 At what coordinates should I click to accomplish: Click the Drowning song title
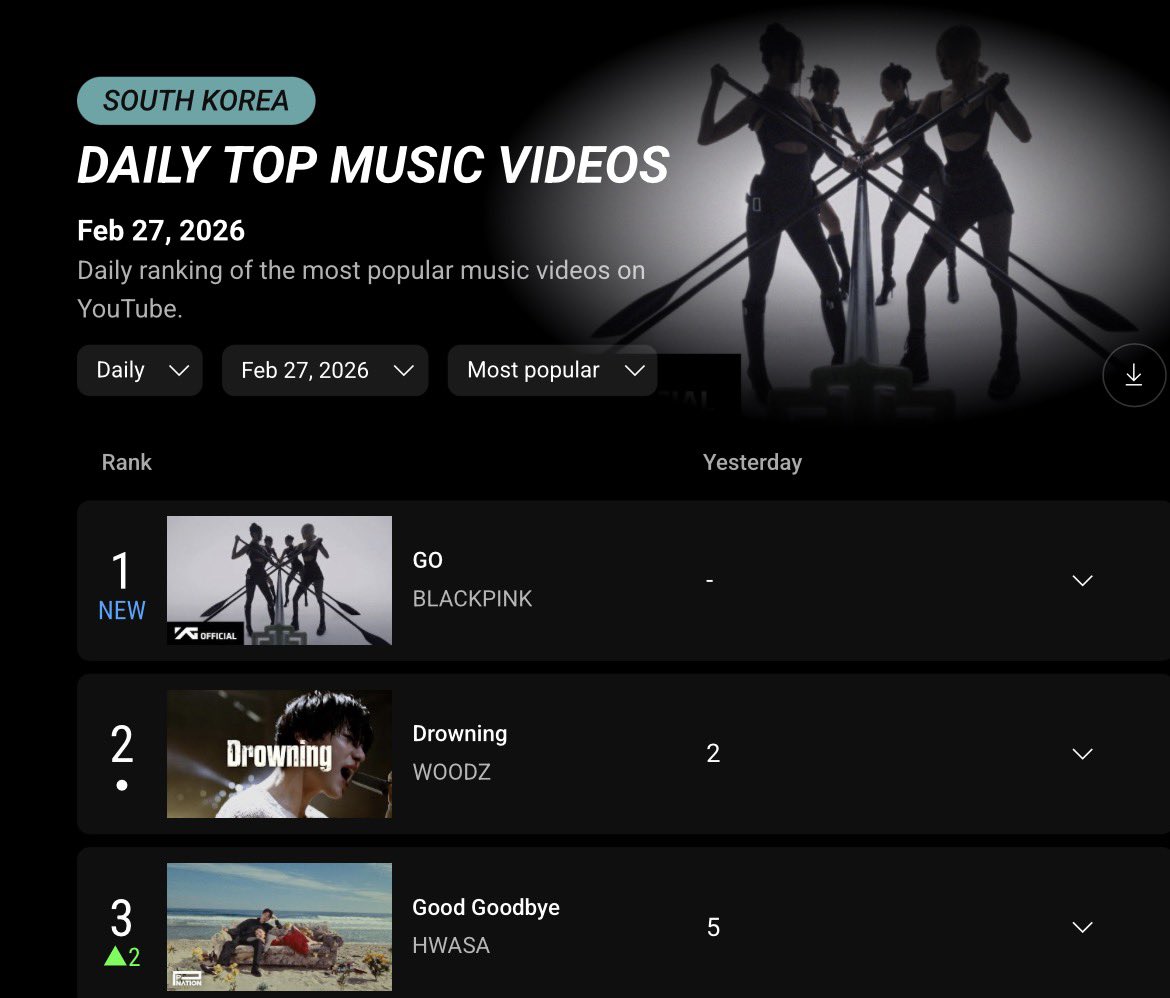click(460, 734)
